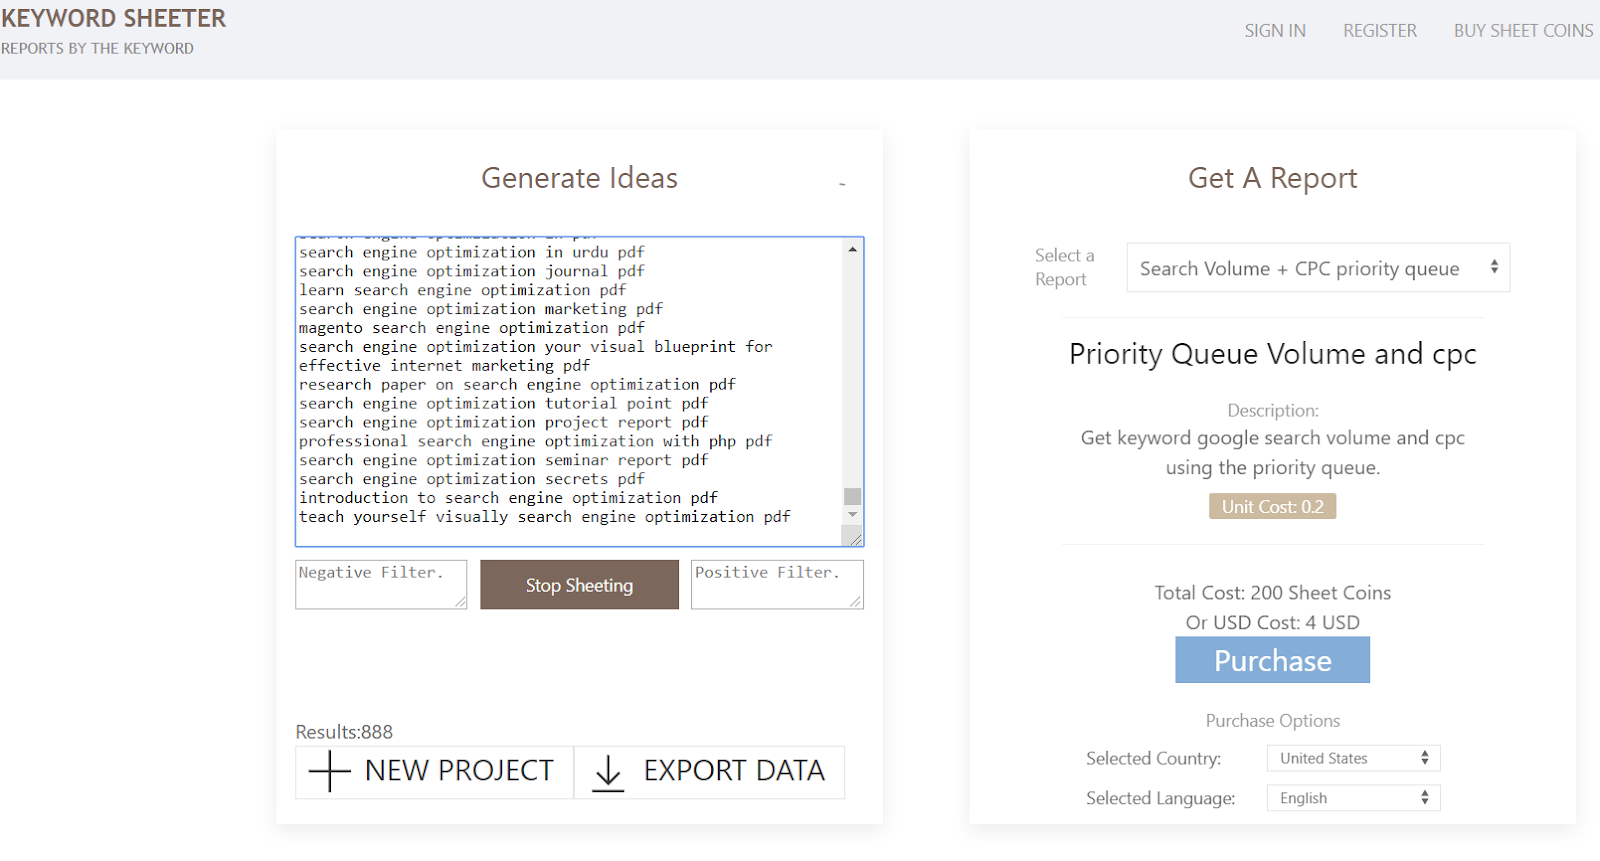Focus the Negative Filter input field

pyautogui.click(x=381, y=584)
